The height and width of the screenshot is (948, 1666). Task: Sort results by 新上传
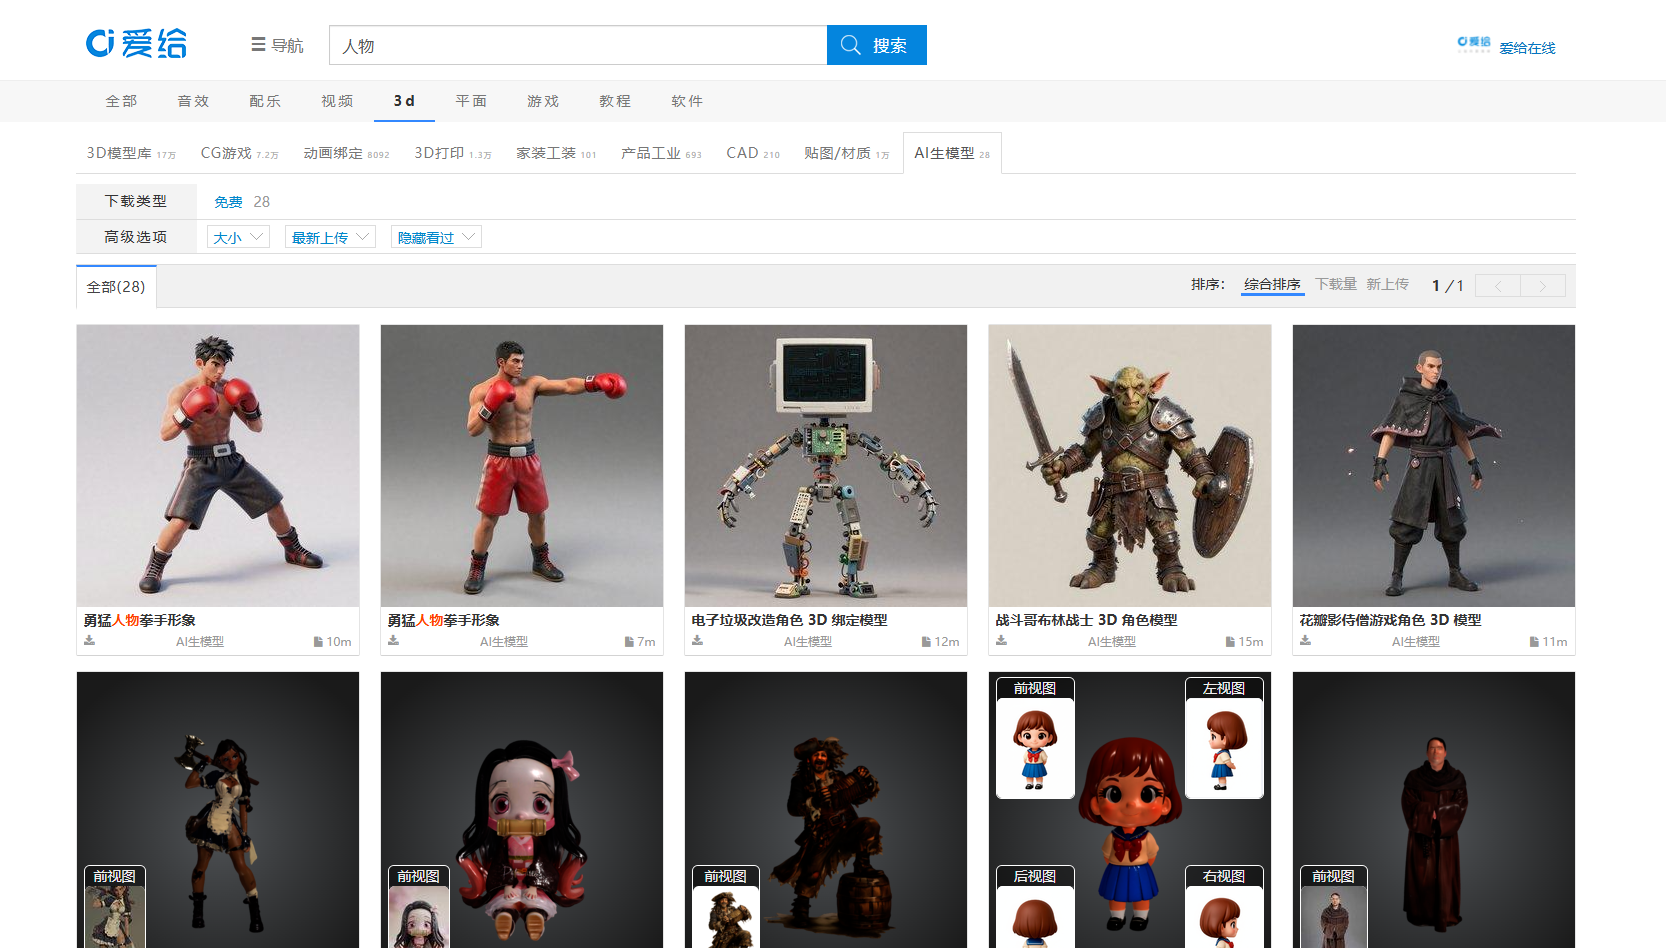pos(1388,285)
